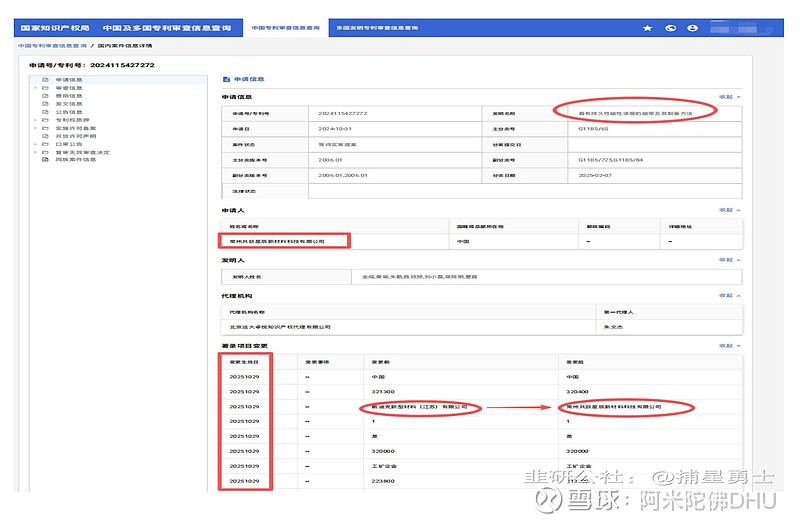Expand the 审查信息 tree node arrow
Viewport: 800px width, 525px height.
coord(35,88)
